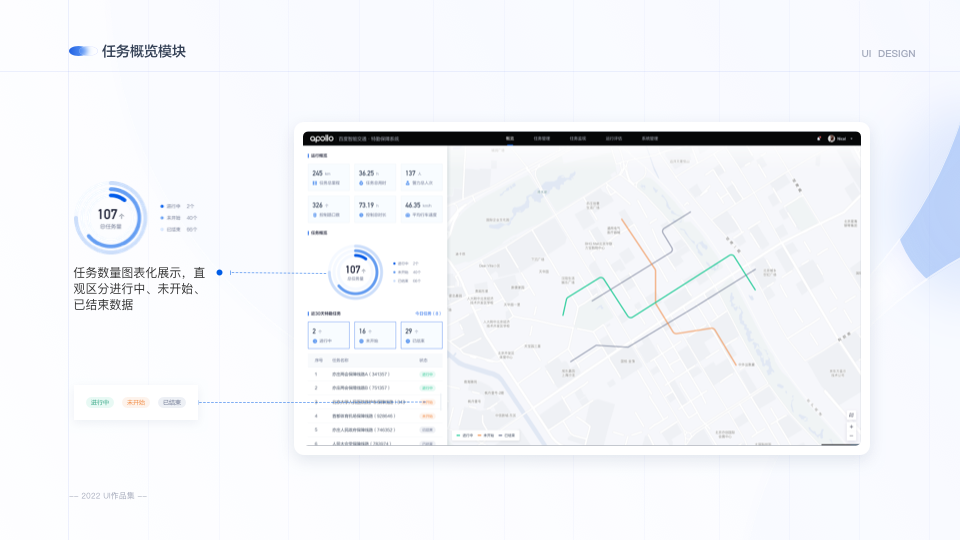Switch to the third tab in the top navigation
Viewport: 960px width, 540px height.
point(578,139)
